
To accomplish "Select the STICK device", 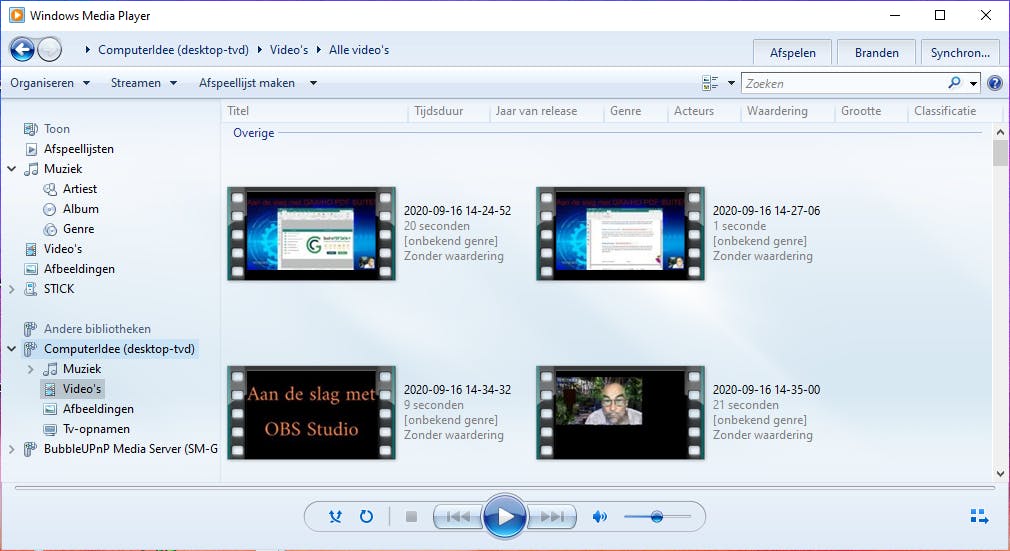I will 59,288.
